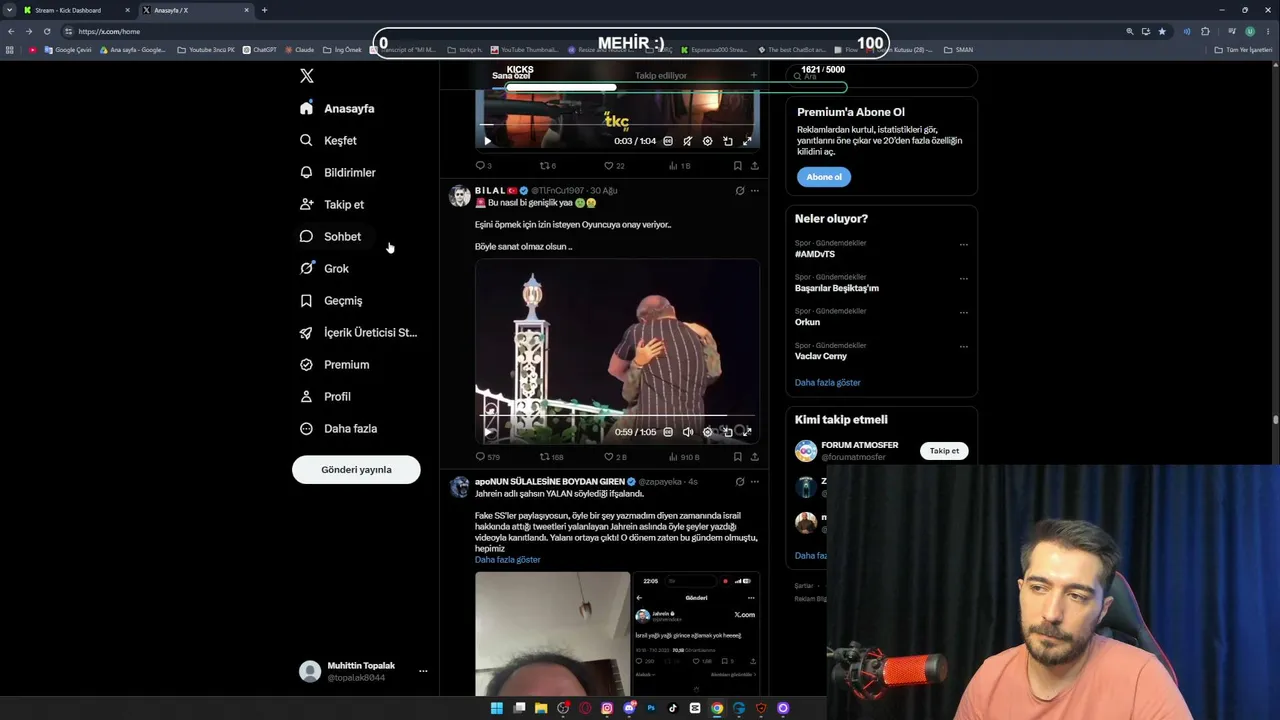Switch to the Sana özel tab

(x=511, y=75)
